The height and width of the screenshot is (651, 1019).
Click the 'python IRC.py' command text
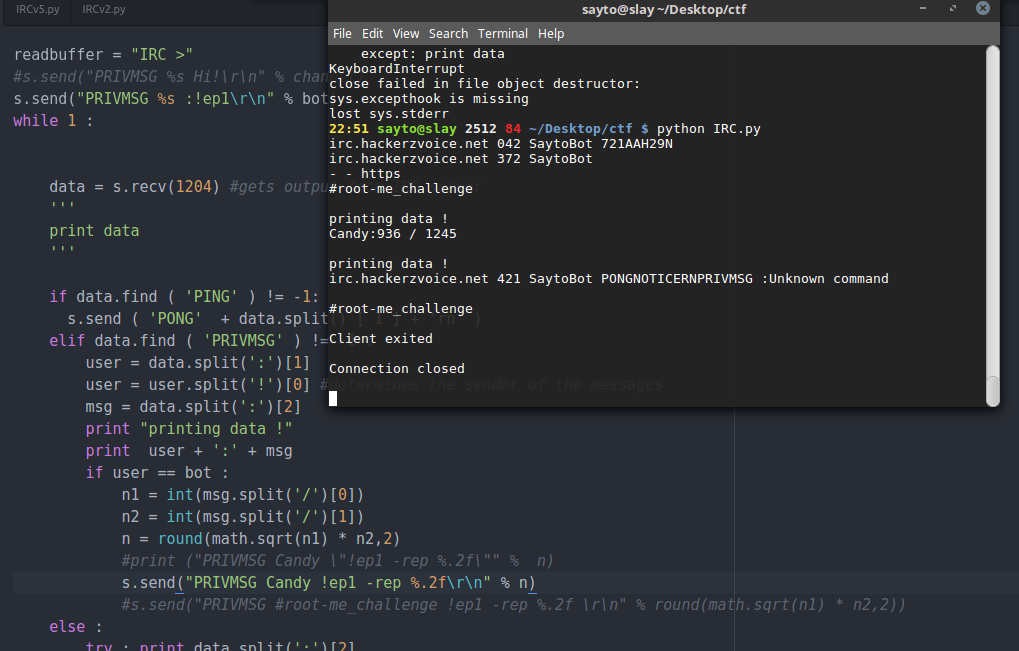[x=708, y=129]
